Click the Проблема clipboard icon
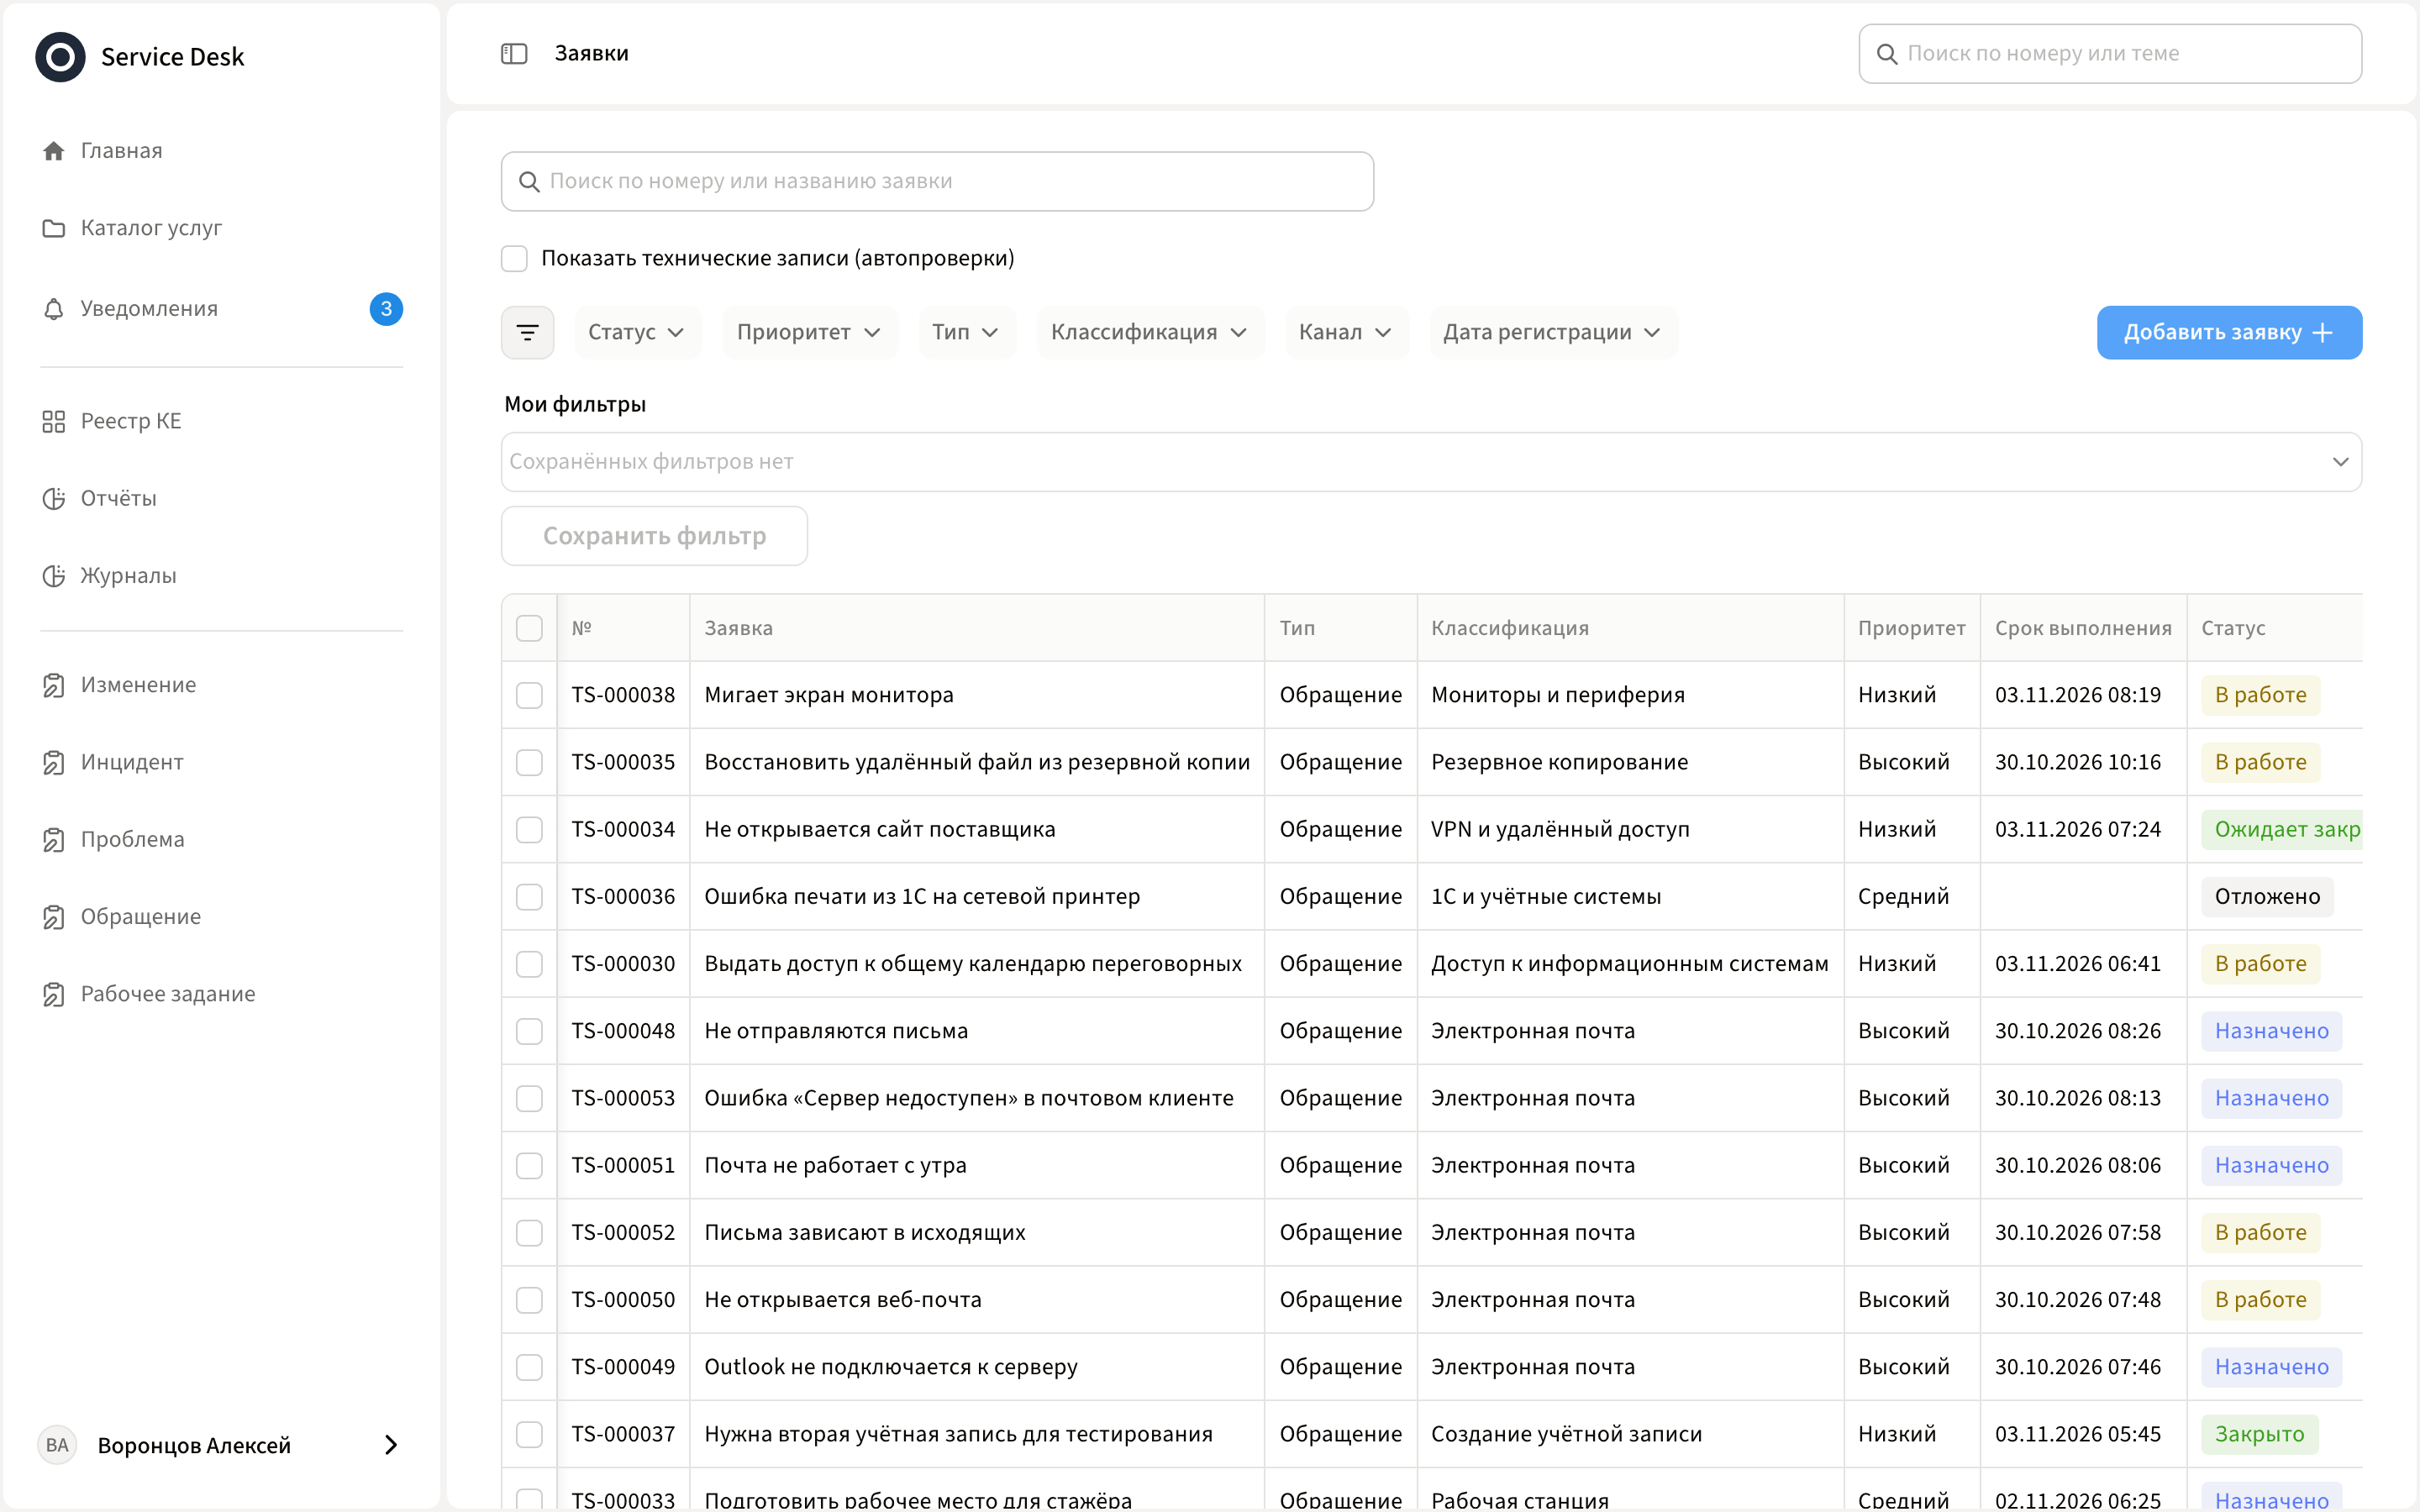Image resolution: width=2420 pixels, height=1512 pixels. click(x=54, y=839)
